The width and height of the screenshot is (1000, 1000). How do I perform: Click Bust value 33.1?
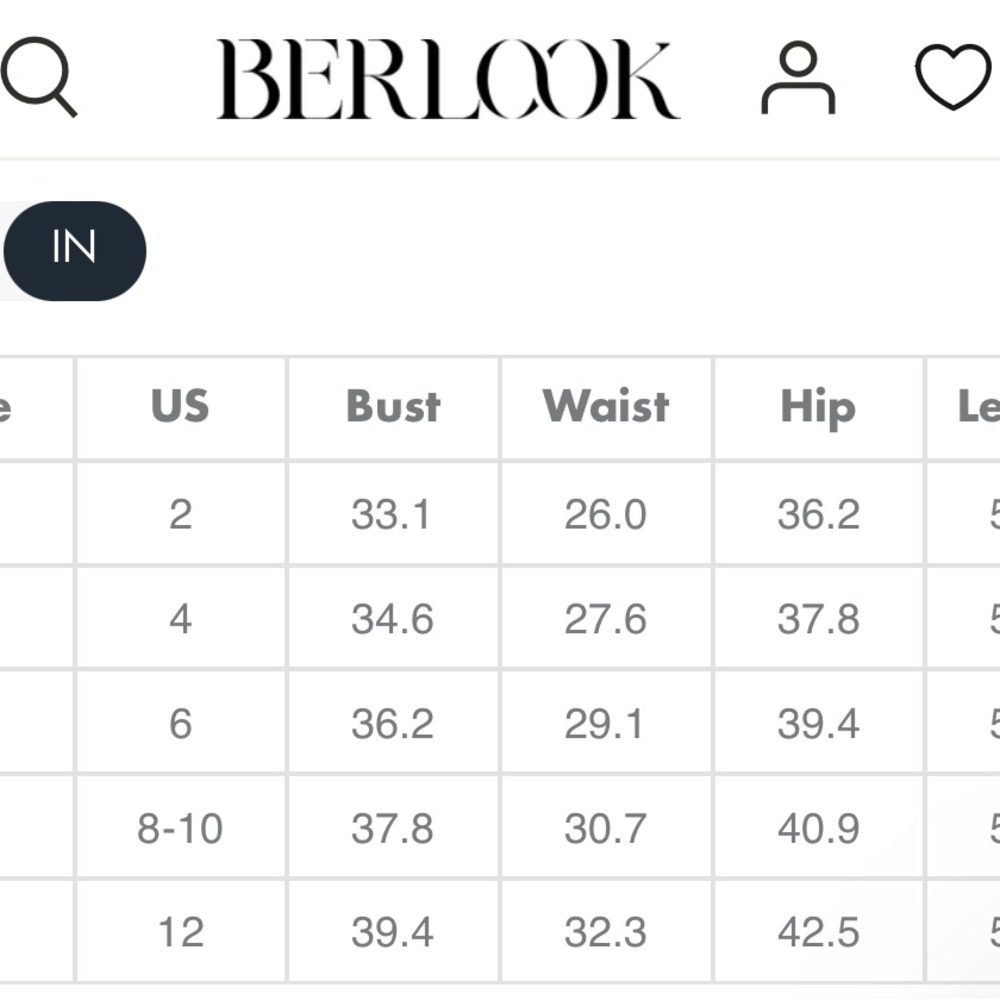(392, 514)
